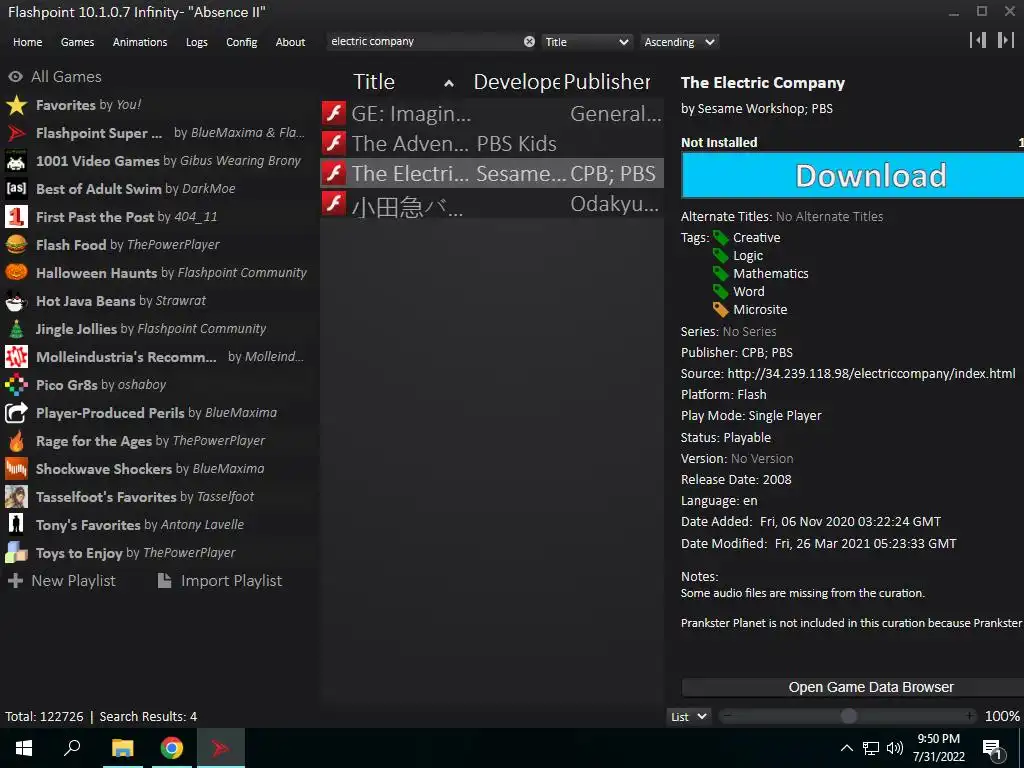Click the Halloween Haunts pumpkin icon
This screenshot has height=768, width=1024.
click(16, 273)
